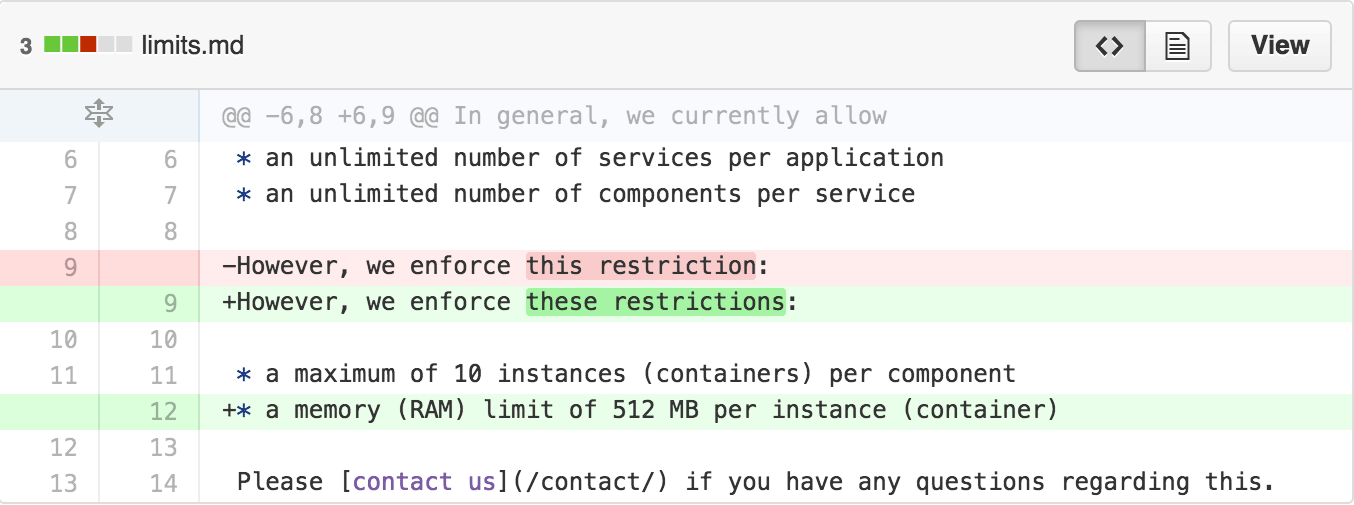Viewport: 1354px width, 505px height.
Task: Click deleted old line number 9
Action: (x=70, y=267)
